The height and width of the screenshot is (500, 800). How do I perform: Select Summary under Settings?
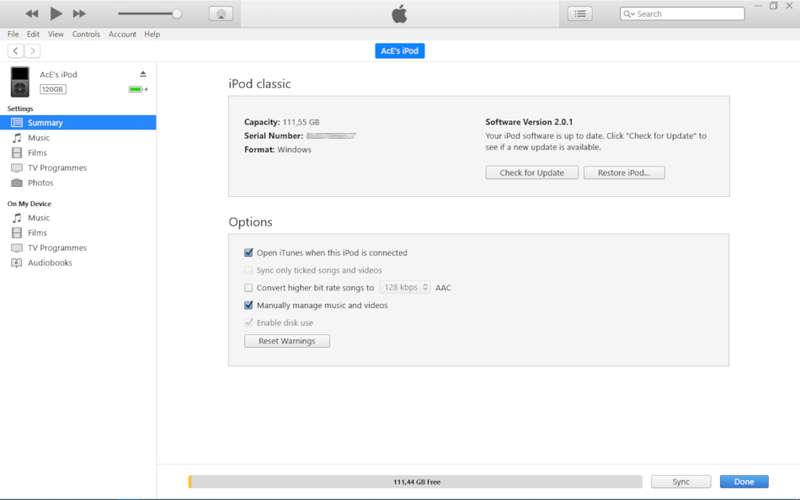pos(78,122)
